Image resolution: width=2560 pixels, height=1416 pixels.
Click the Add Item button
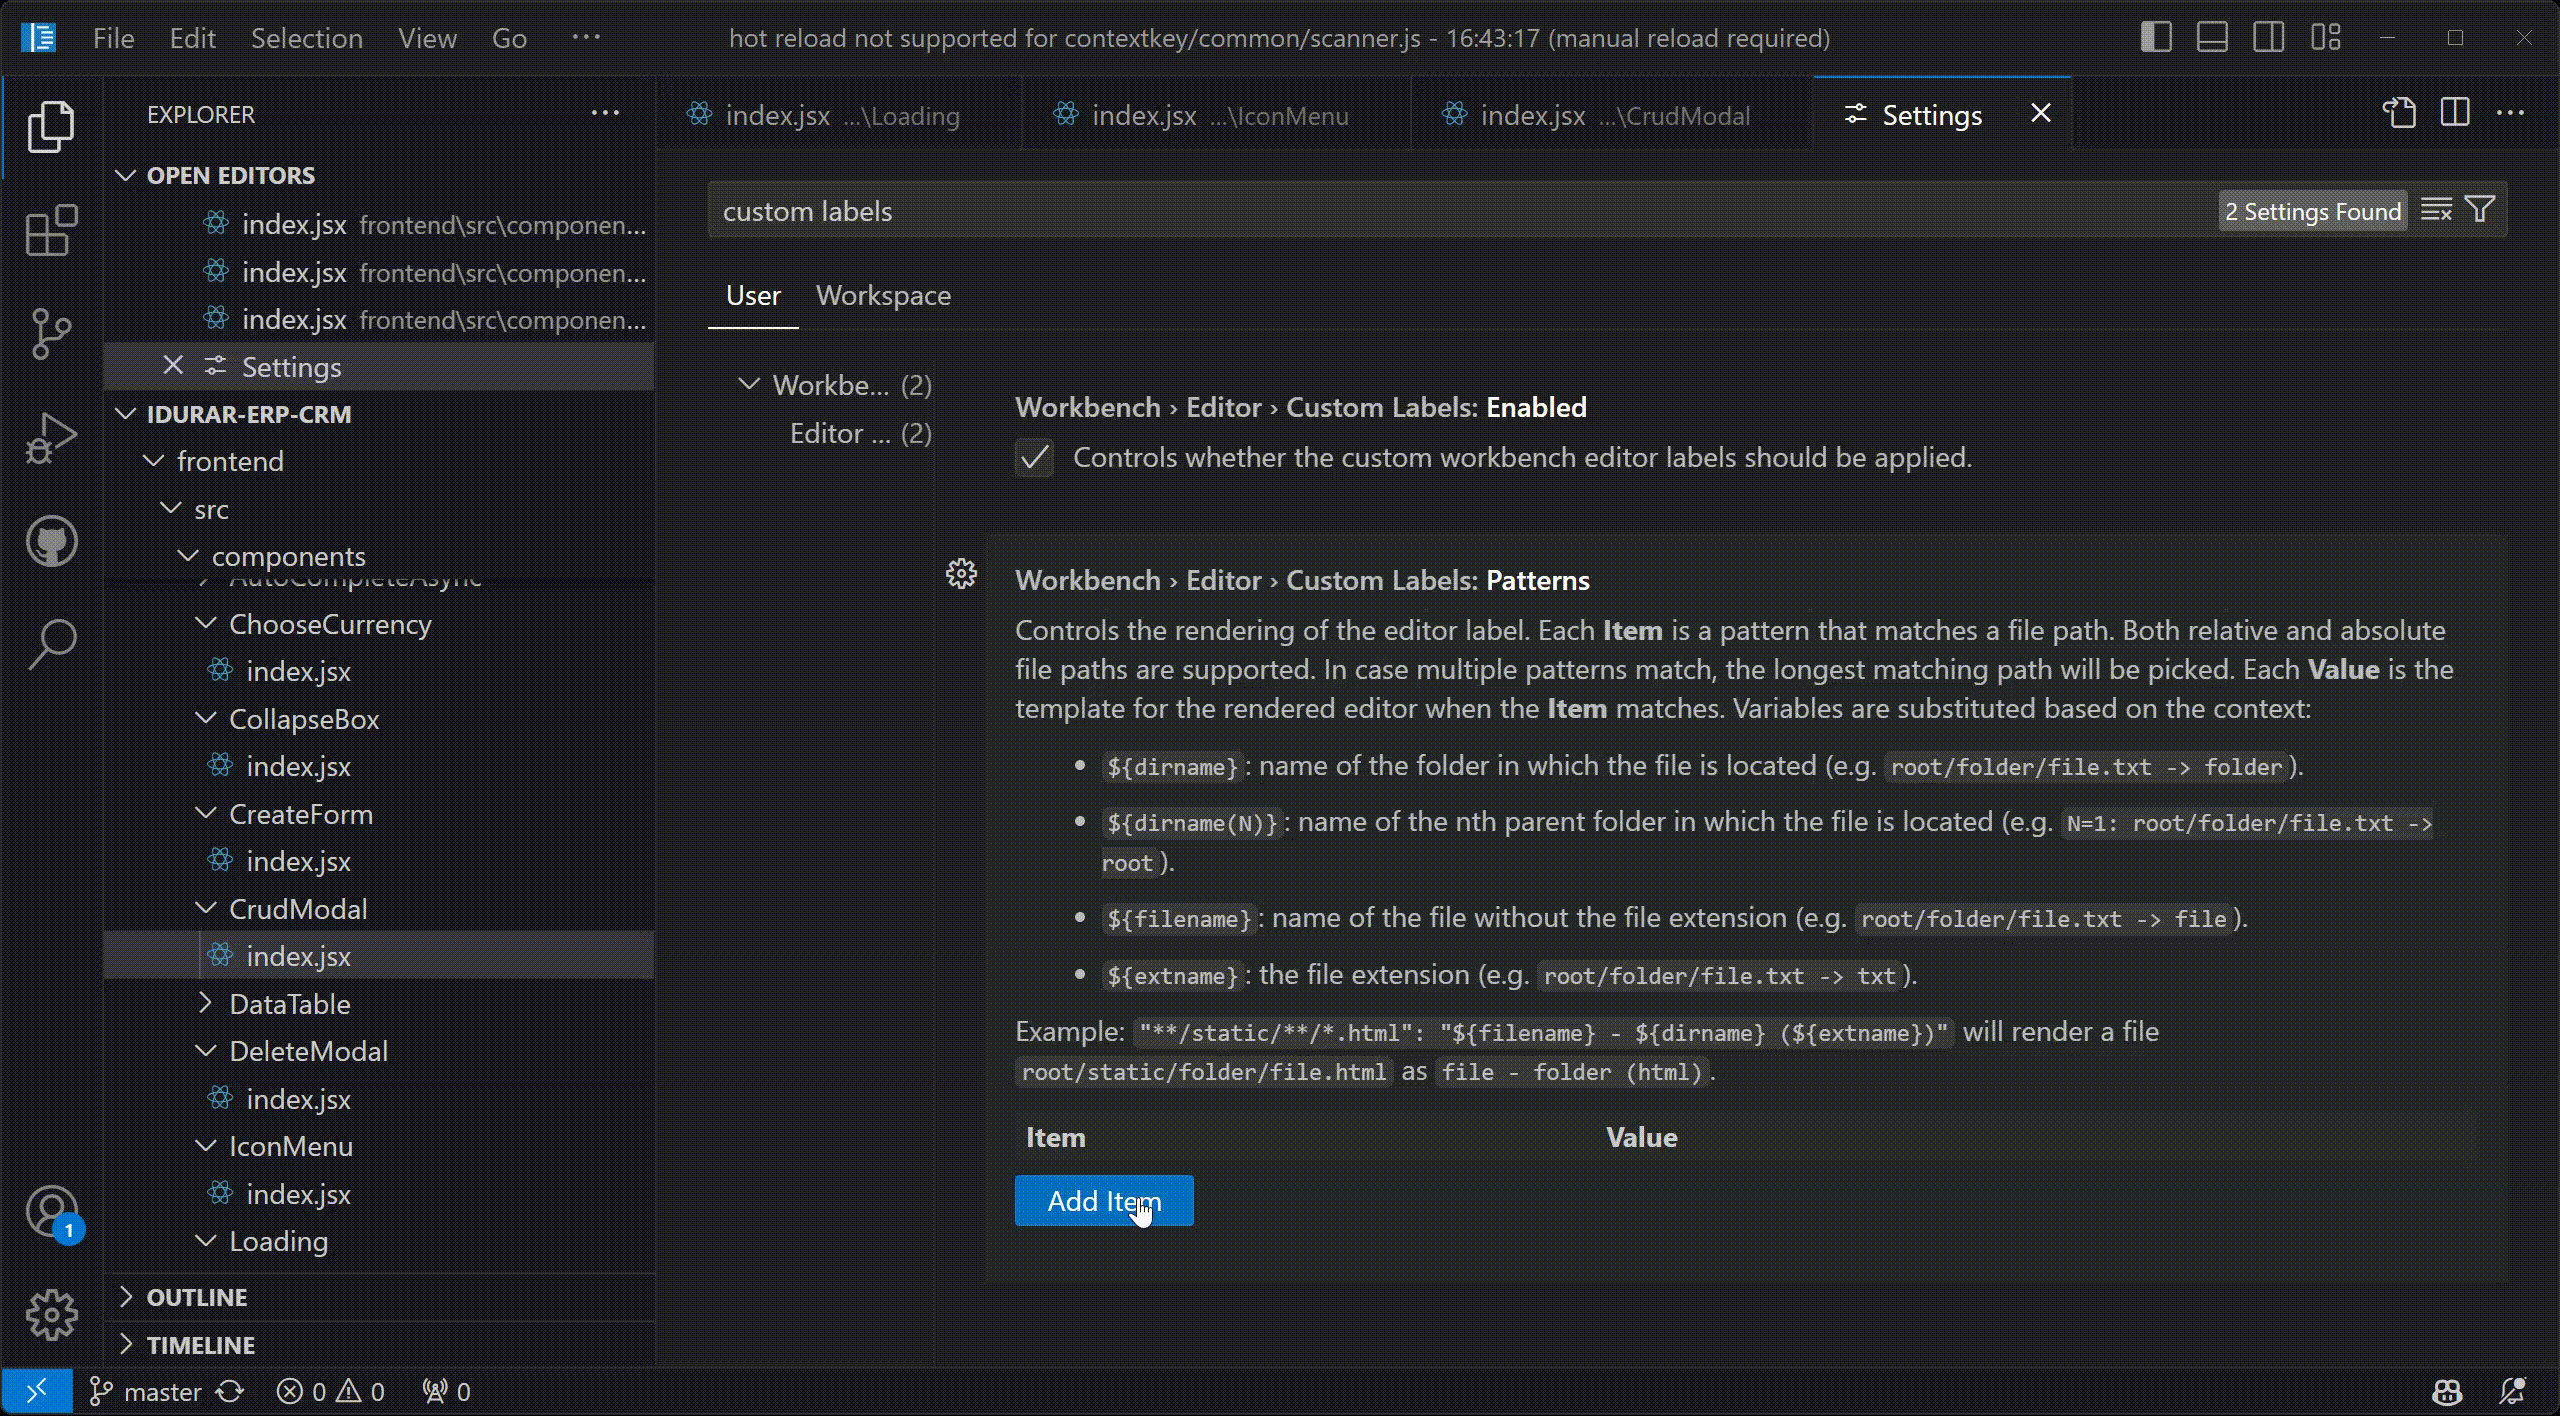[1104, 1201]
